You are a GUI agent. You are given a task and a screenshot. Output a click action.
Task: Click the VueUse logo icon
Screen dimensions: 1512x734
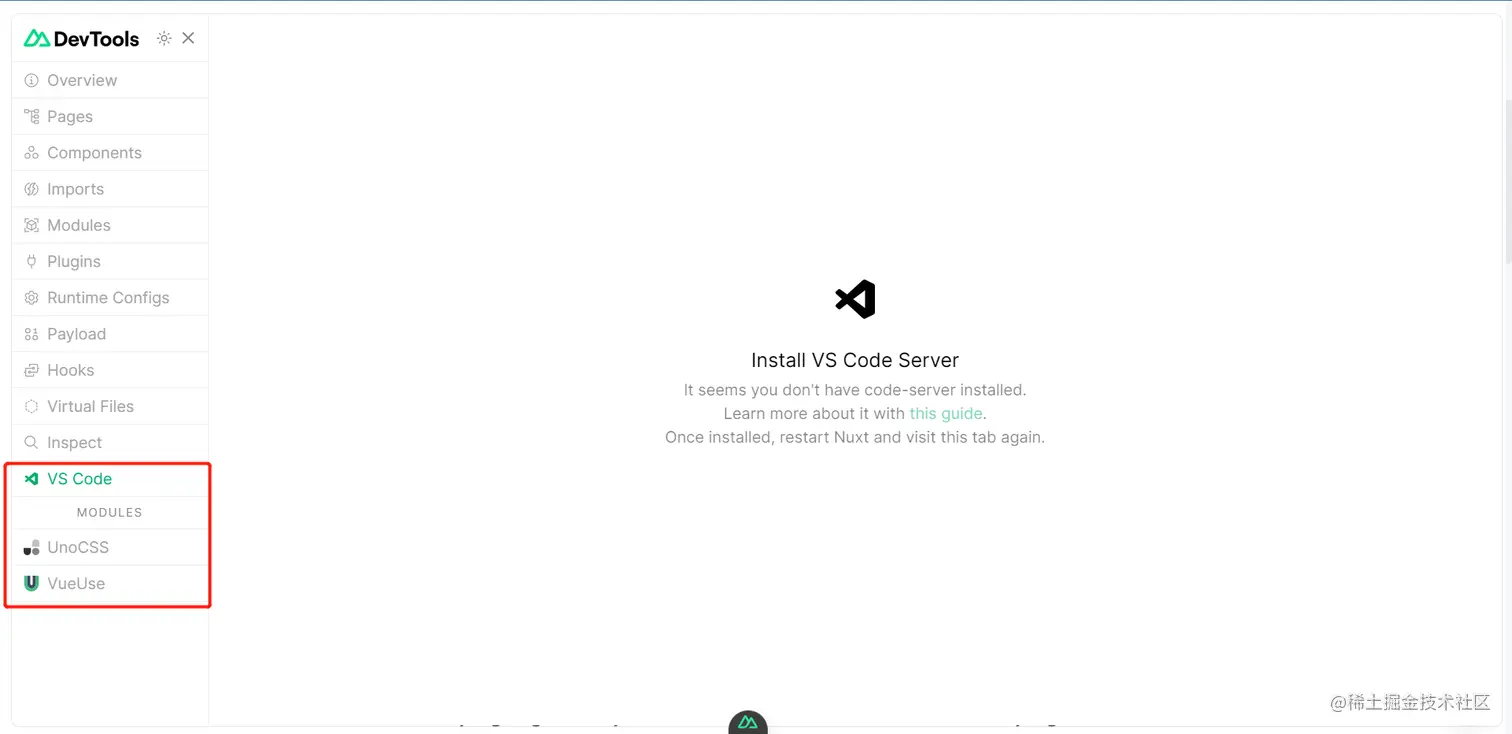pos(31,583)
